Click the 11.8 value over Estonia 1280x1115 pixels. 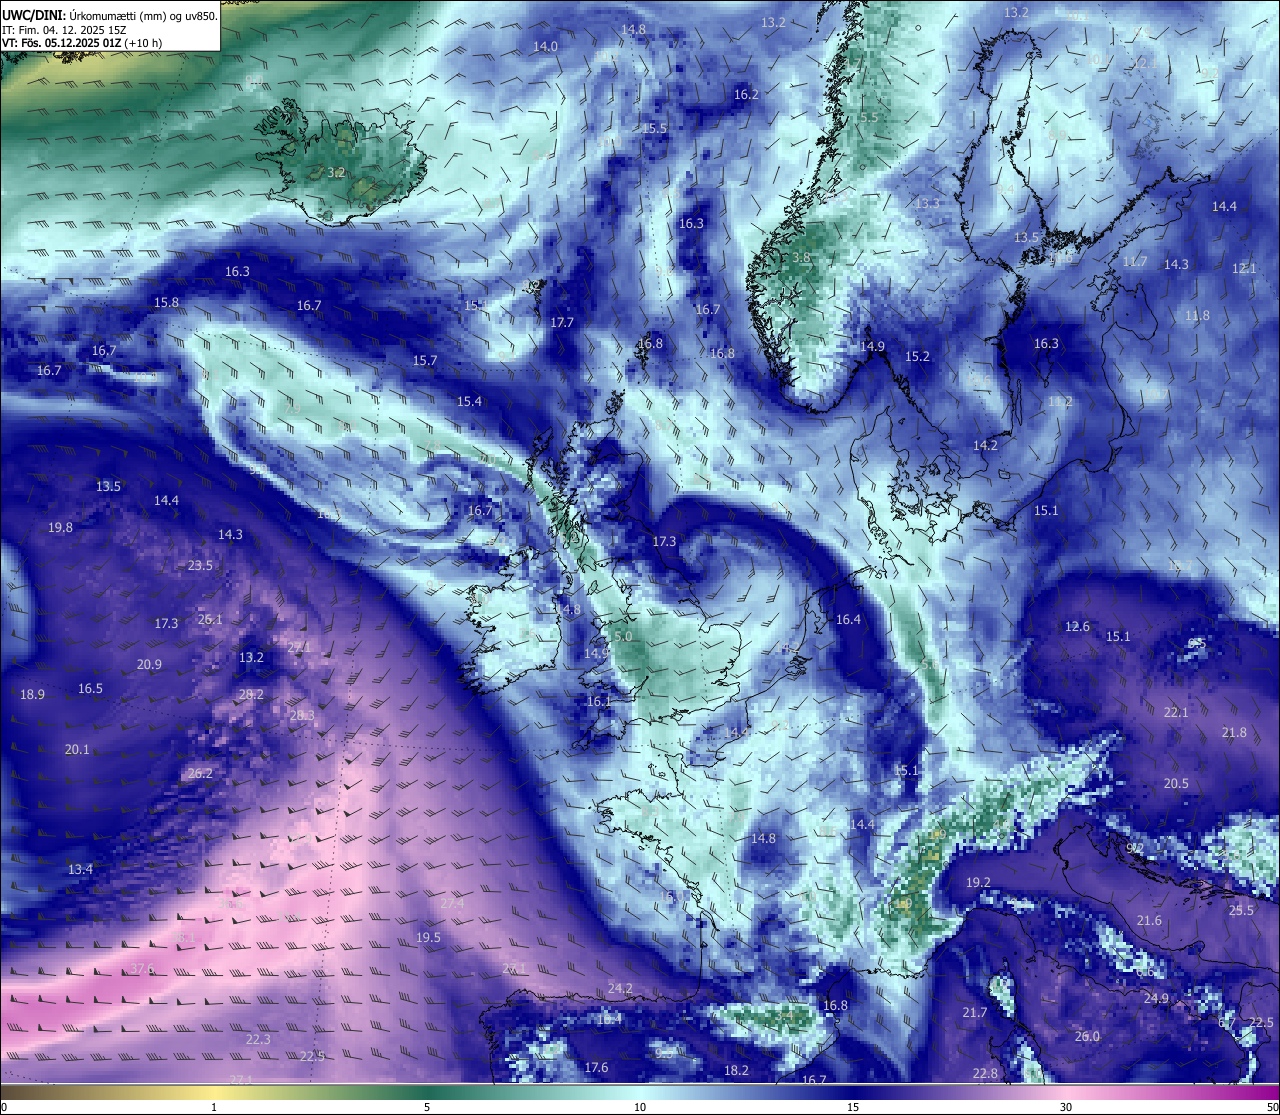tap(1197, 315)
